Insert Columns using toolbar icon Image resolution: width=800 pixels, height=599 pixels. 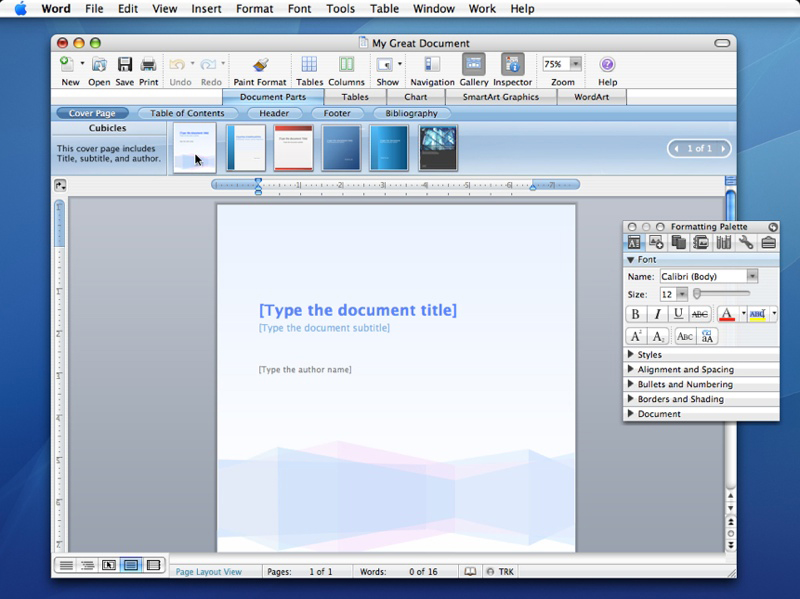tap(346, 66)
